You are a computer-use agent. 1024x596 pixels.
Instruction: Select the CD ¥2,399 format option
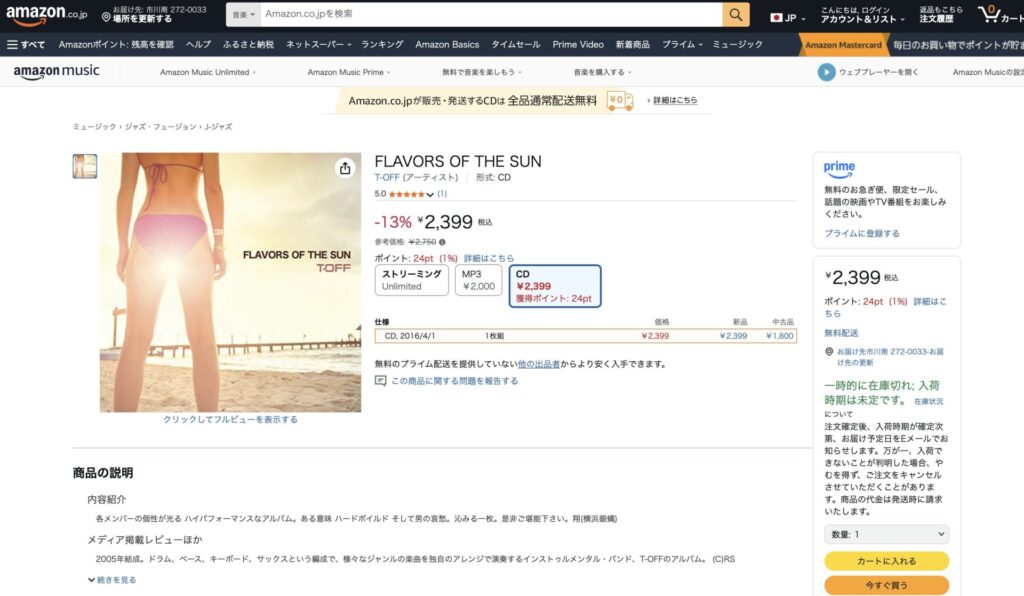click(x=554, y=285)
